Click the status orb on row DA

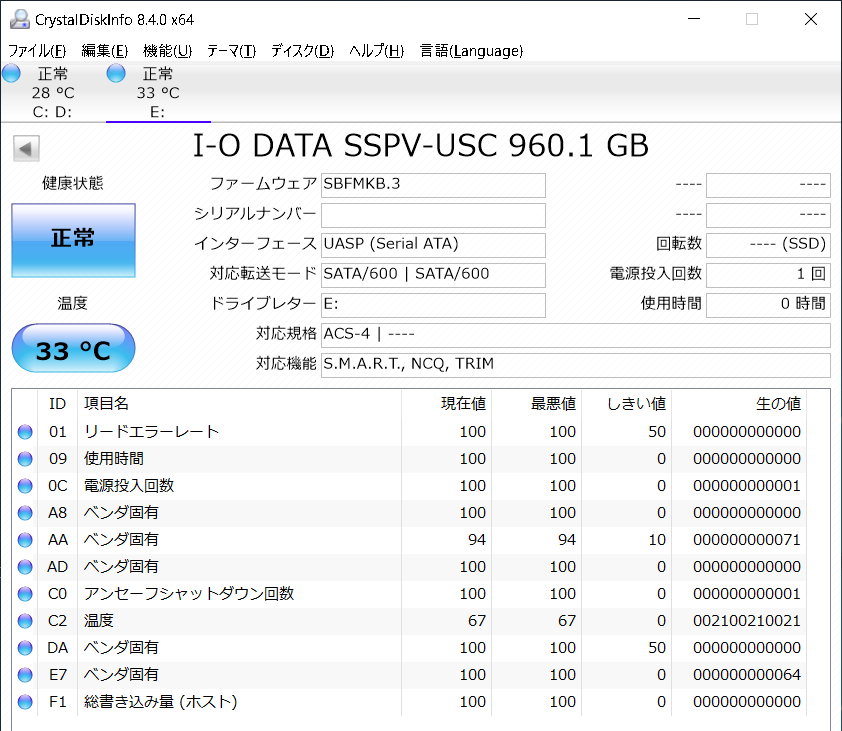(25, 648)
